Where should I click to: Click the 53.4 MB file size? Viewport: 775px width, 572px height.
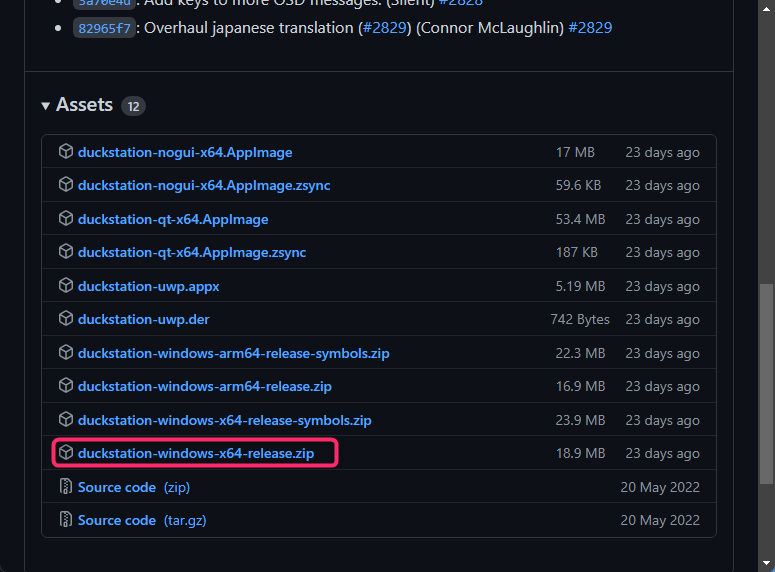580,219
